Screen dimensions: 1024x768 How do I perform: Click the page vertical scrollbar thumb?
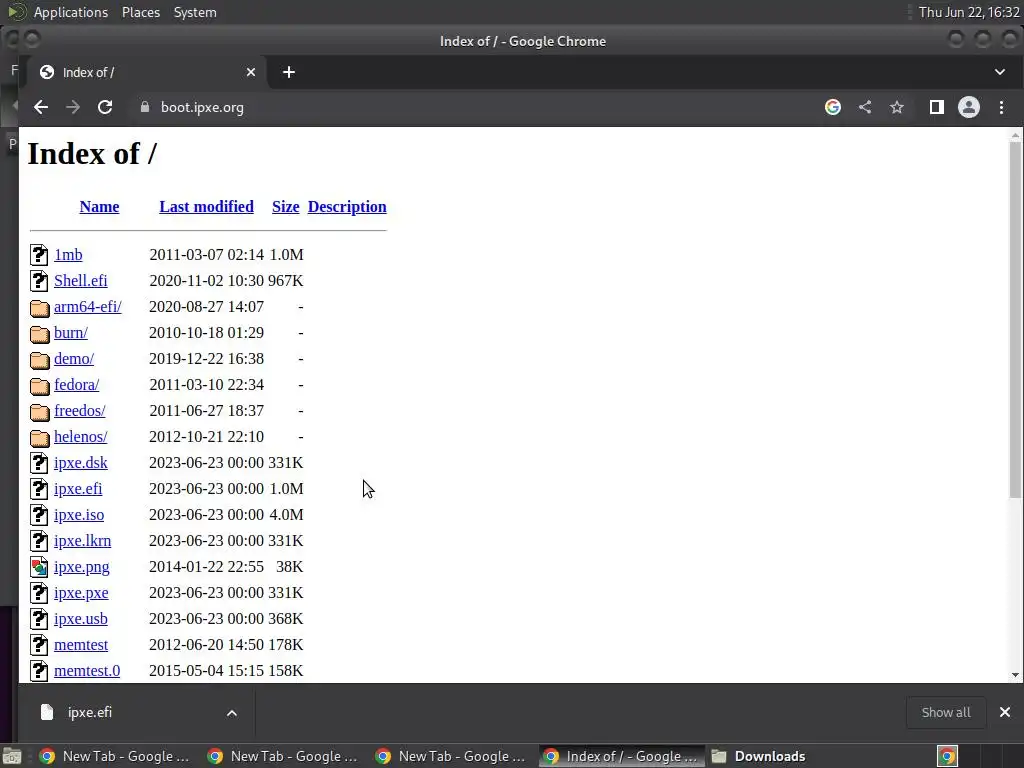[1015, 320]
